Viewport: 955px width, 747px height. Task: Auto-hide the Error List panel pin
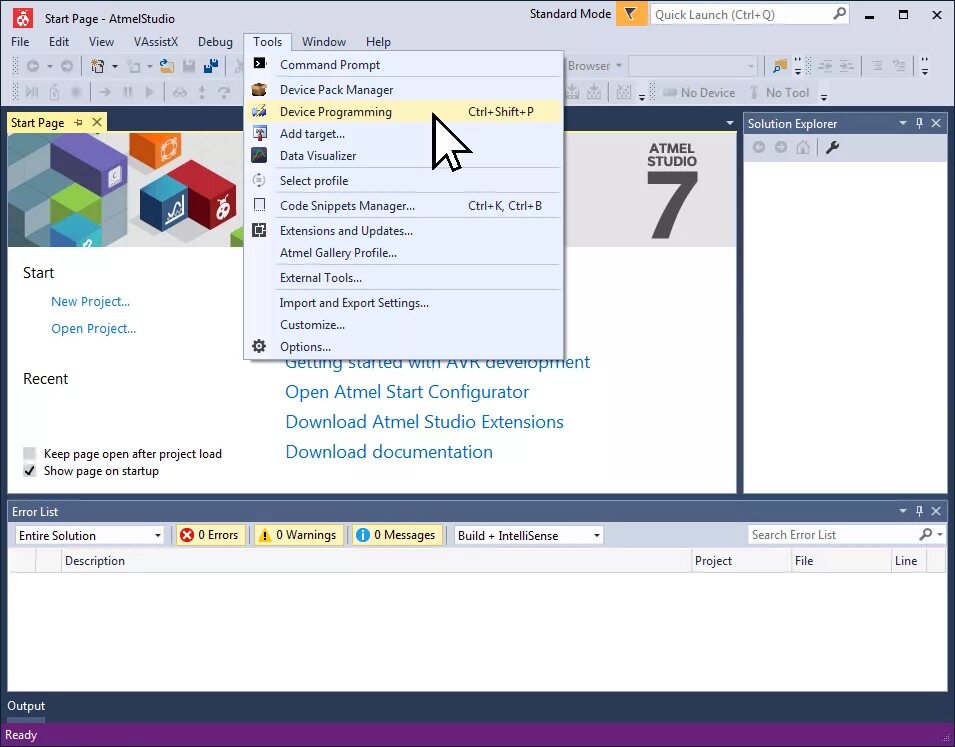click(x=920, y=511)
